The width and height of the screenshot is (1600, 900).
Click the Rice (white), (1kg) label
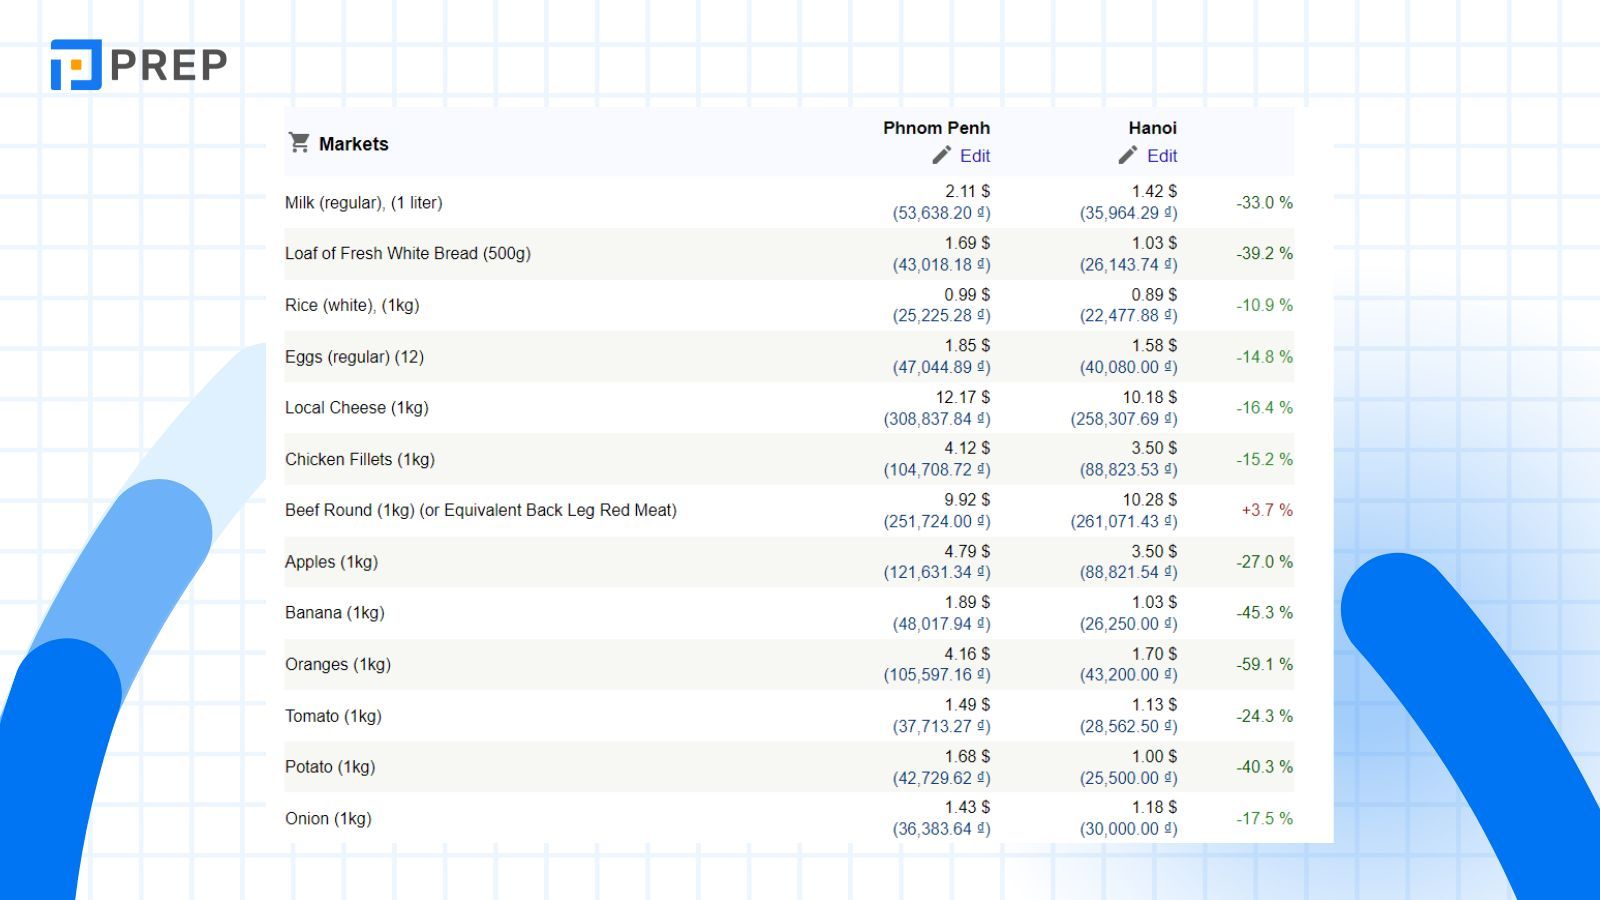(x=352, y=306)
